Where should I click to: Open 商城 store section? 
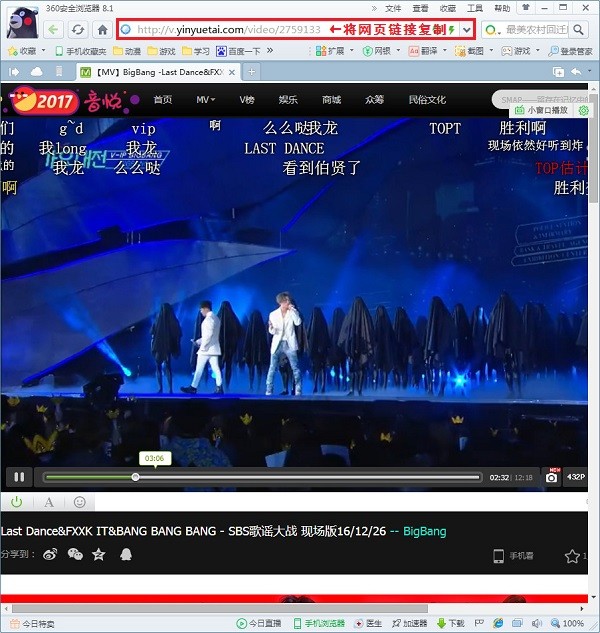[331, 100]
